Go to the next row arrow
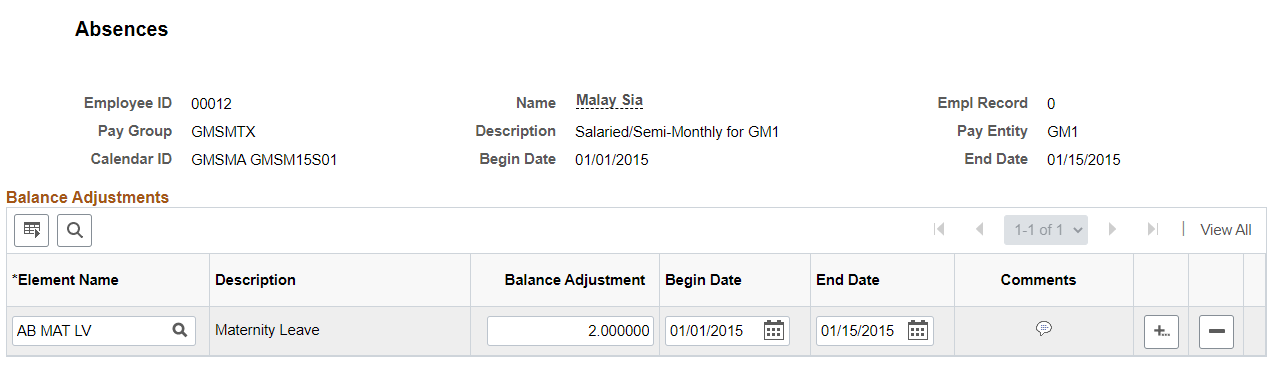Image resolution: width=1281 pixels, height=368 pixels. coord(1112,229)
